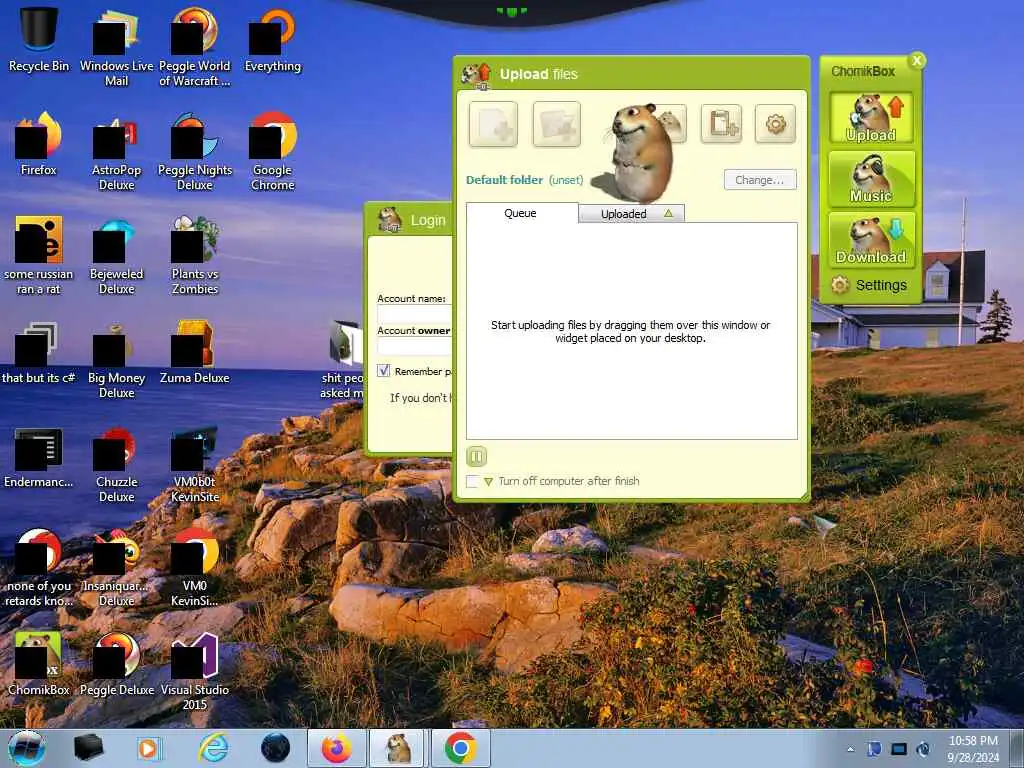Select the Everything desktop icon
This screenshot has height=768, width=1024.
pyautogui.click(x=272, y=39)
